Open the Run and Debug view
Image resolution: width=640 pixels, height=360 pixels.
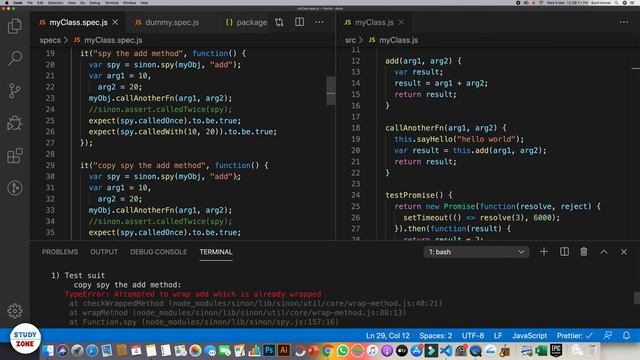click(x=15, y=122)
